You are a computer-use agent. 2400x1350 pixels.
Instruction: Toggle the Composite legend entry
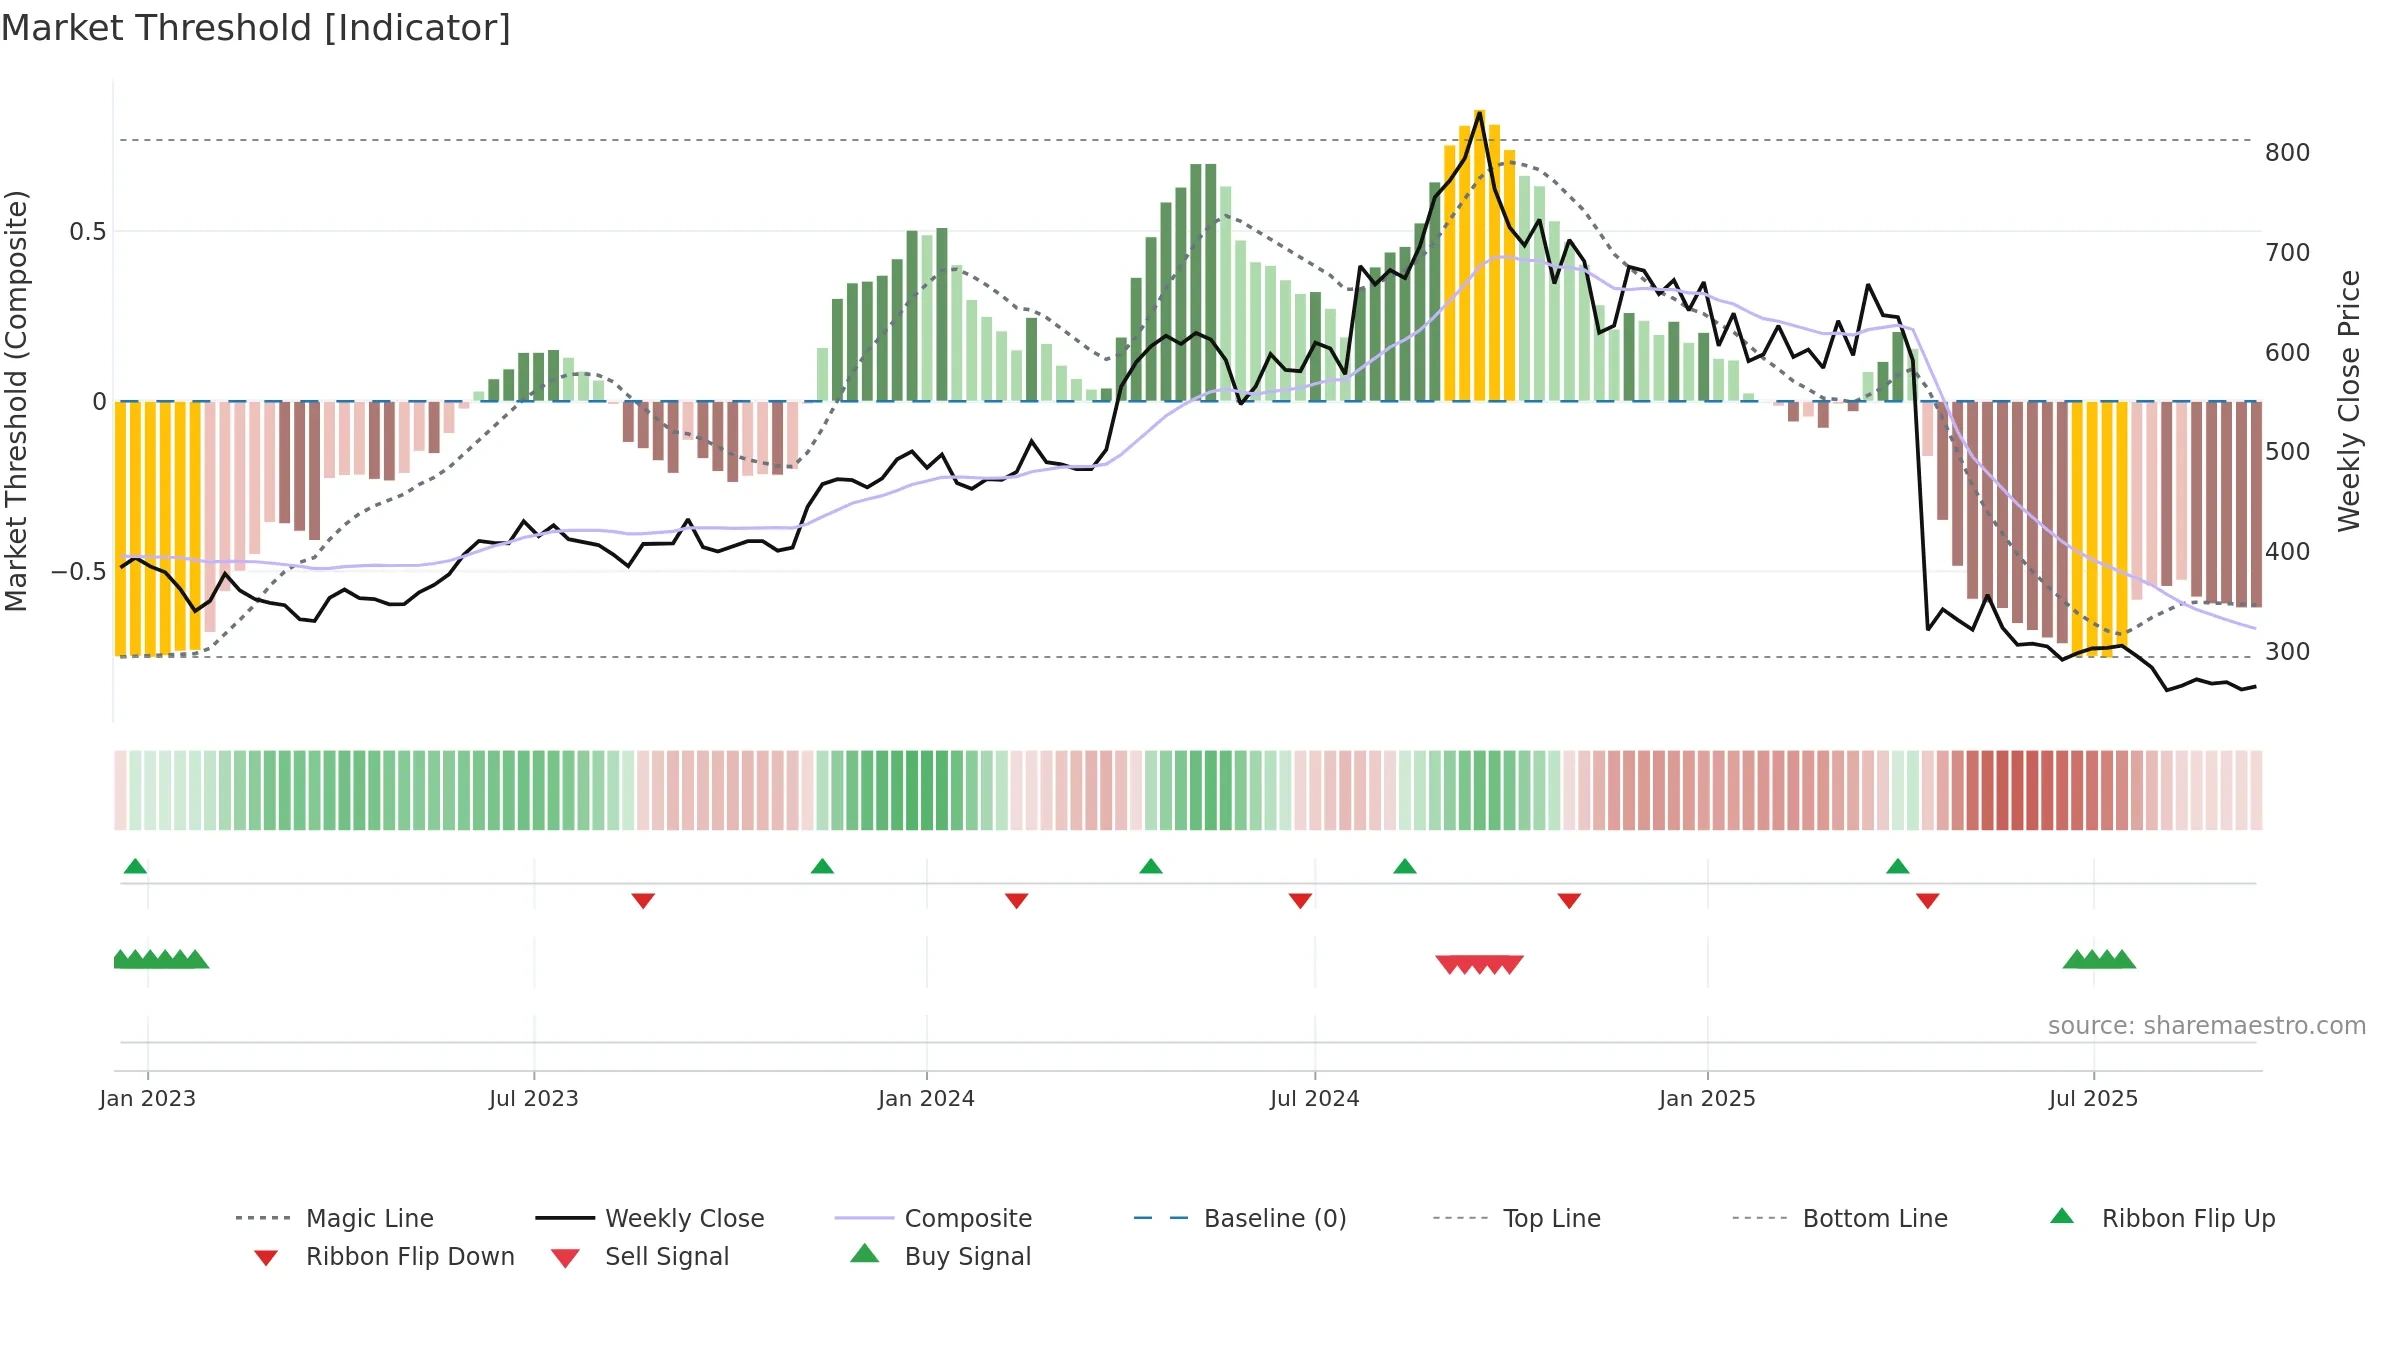[933, 1218]
